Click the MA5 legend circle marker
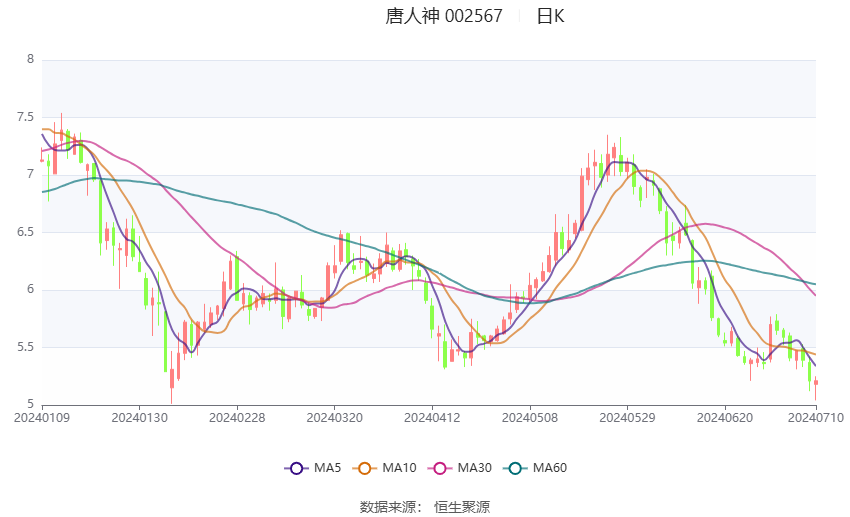This screenshot has height=517, width=850. click(x=295, y=468)
